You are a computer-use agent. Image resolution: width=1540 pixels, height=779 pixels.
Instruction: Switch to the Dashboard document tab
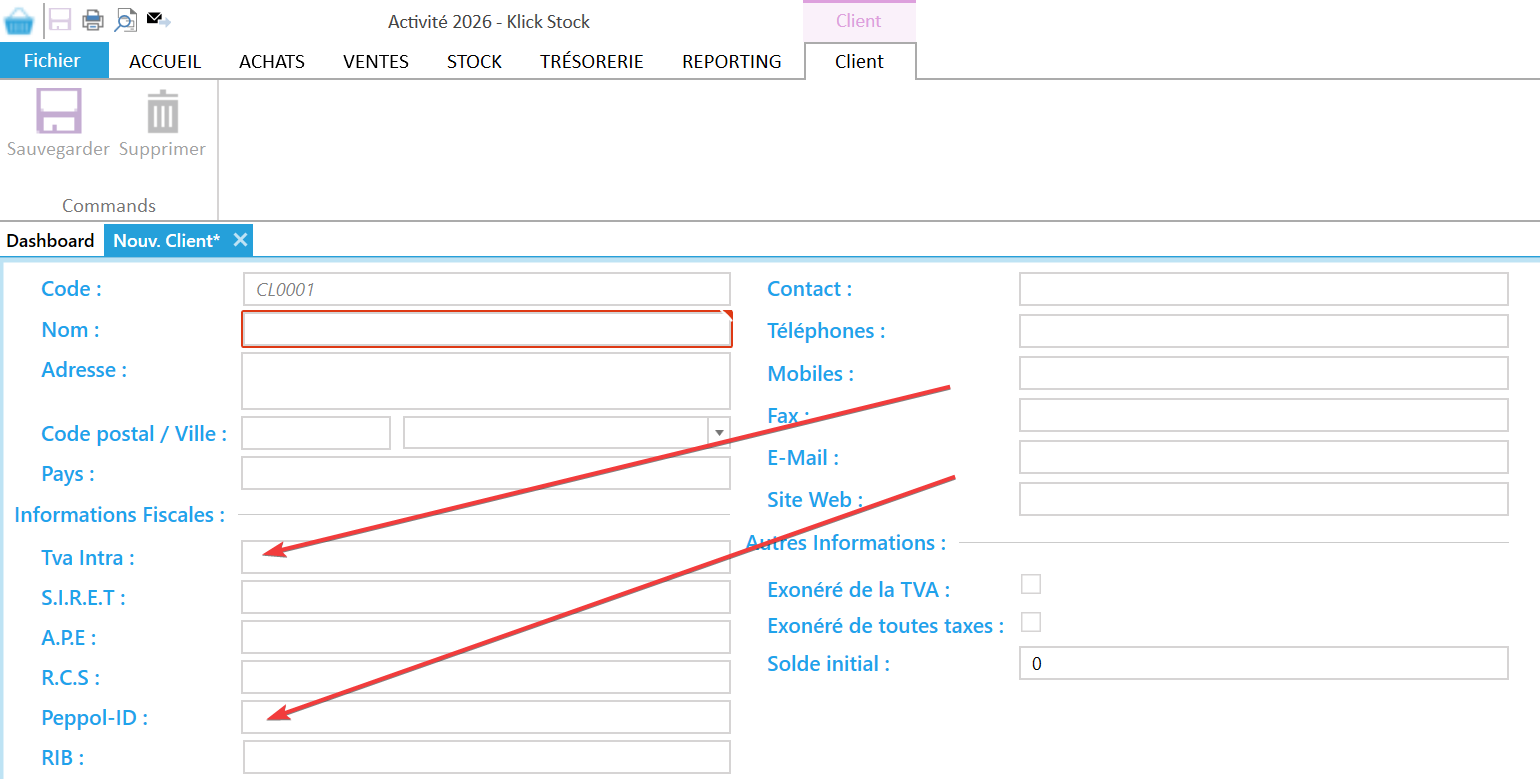(x=50, y=241)
